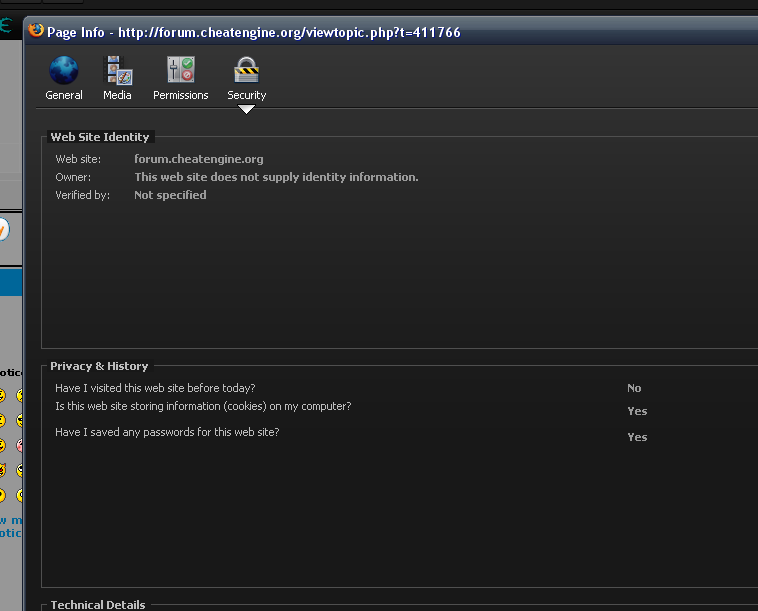Click the cookies storing information question
This screenshot has height=611, width=758.
click(x=203, y=407)
